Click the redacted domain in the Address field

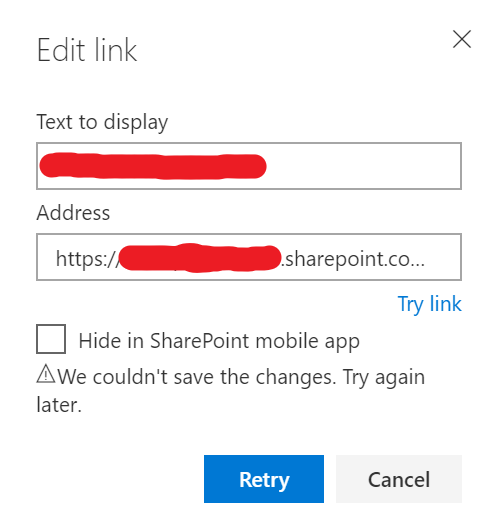200,258
